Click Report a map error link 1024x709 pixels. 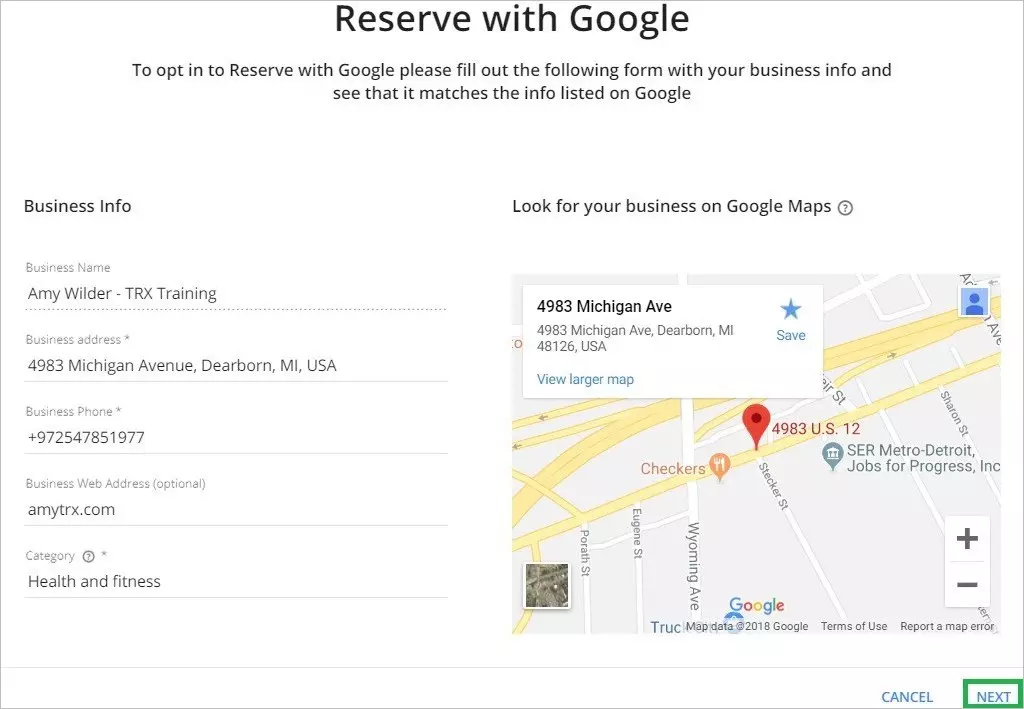pyautogui.click(x=947, y=626)
